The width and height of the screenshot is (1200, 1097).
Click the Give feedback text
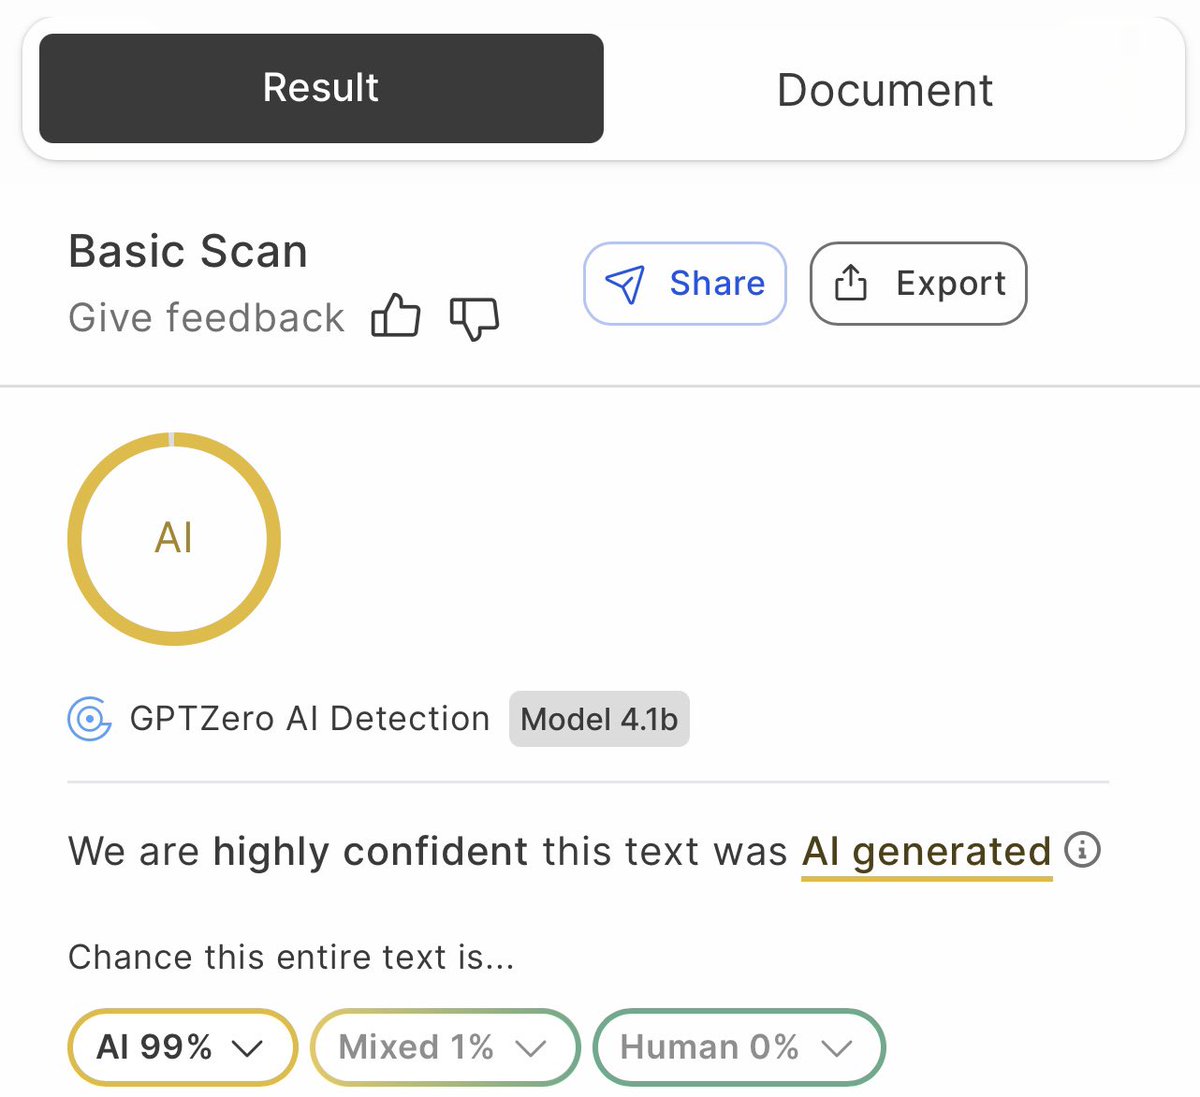206,318
